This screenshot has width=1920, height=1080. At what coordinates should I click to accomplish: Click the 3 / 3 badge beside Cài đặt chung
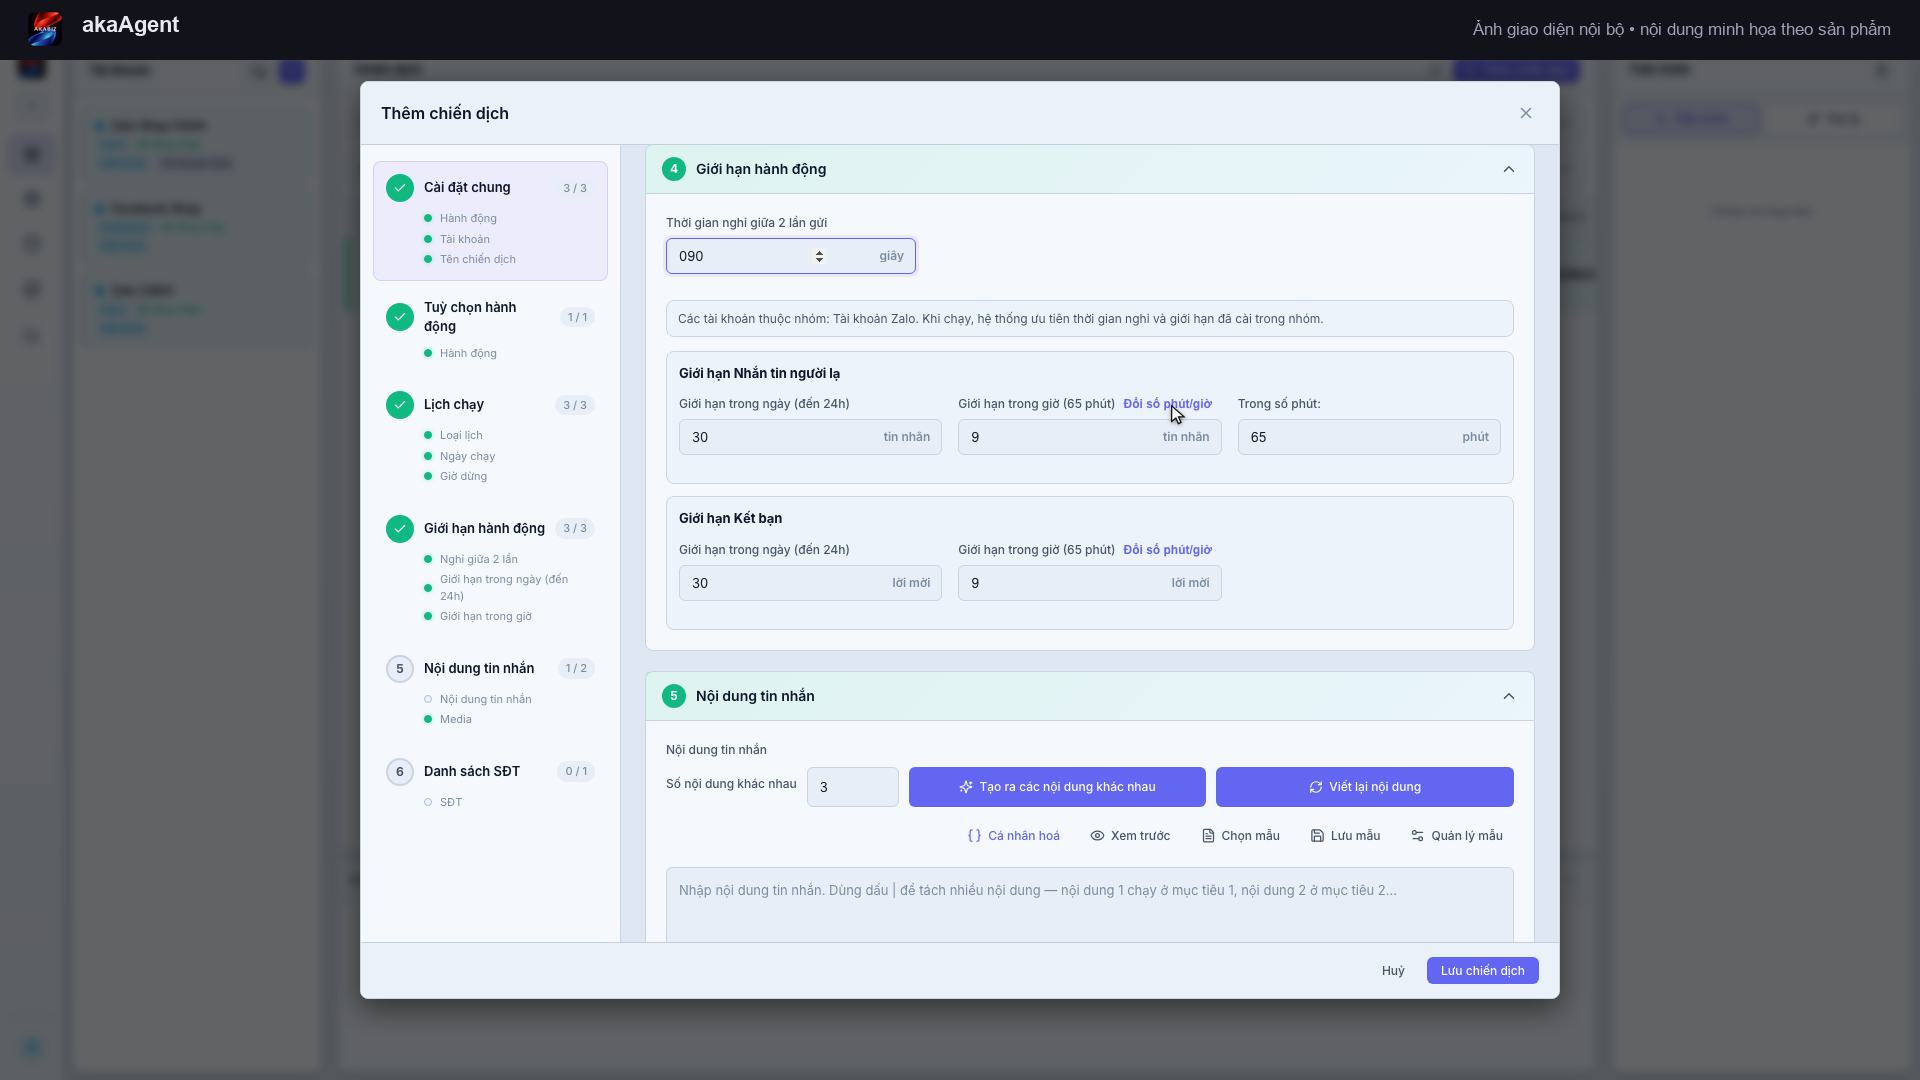(575, 188)
